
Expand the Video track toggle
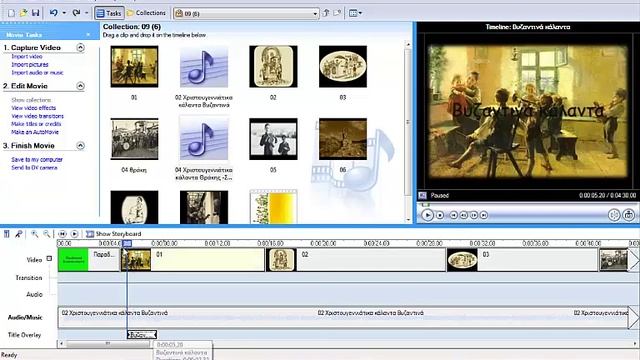[x=49, y=259]
